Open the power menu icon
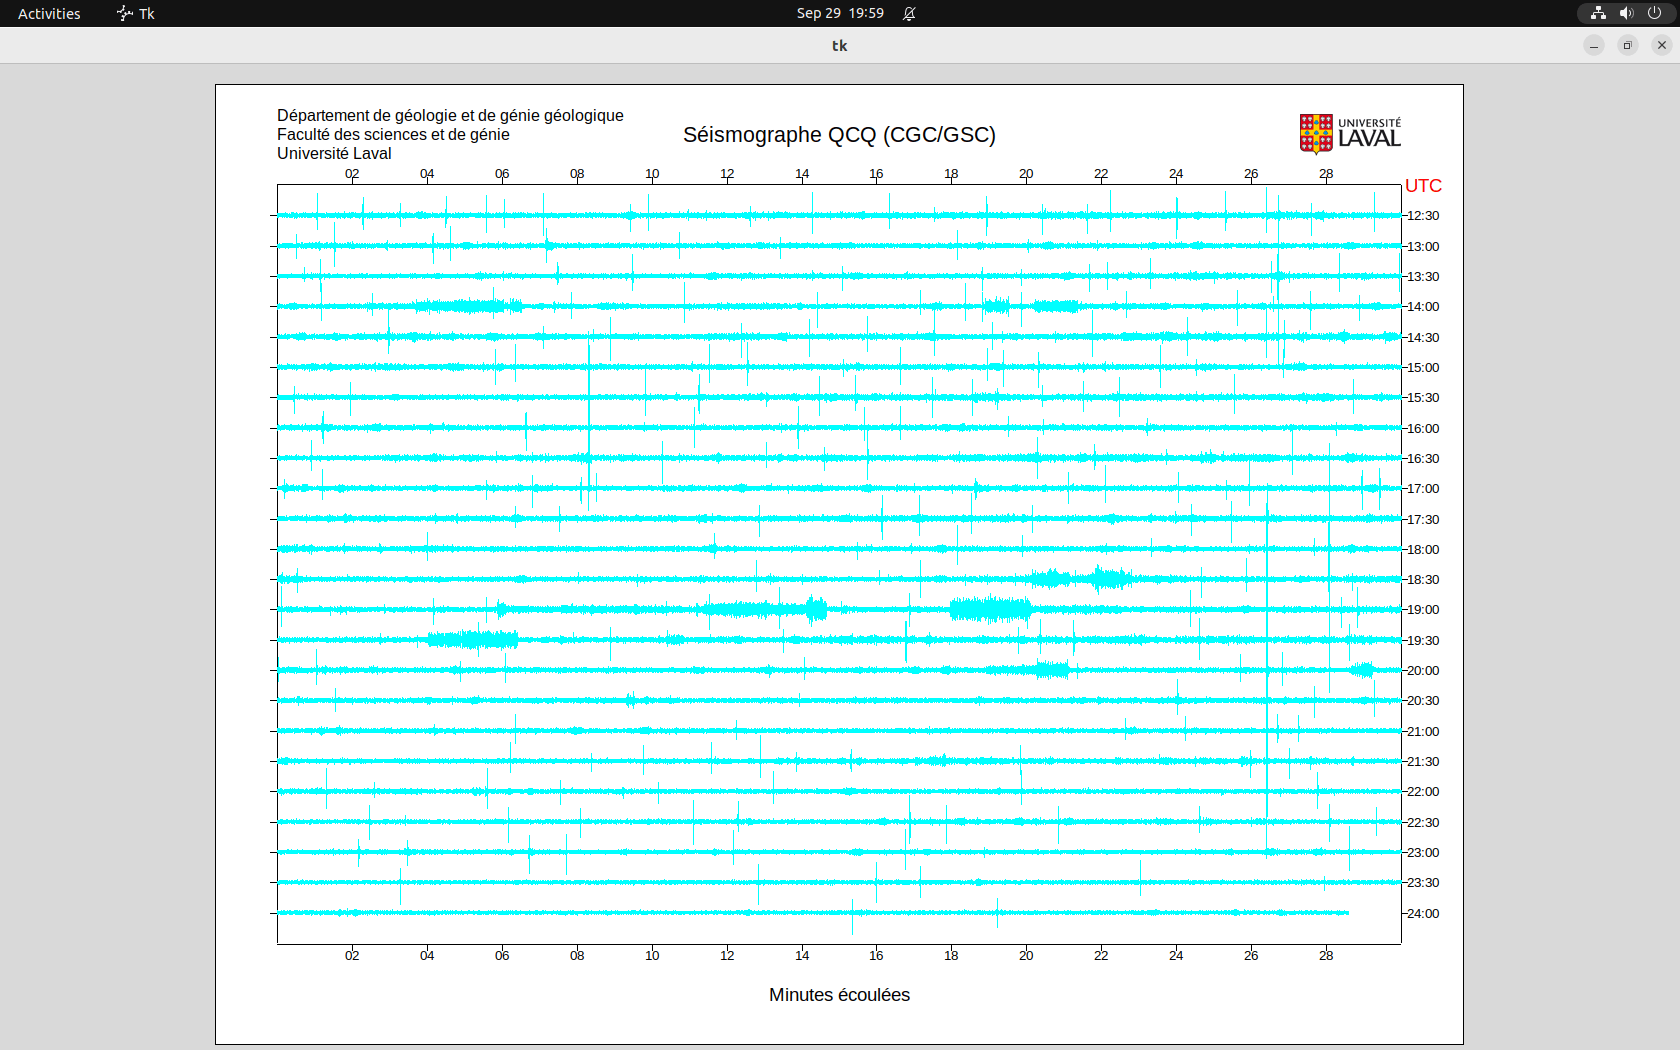Viewport: 1680px width, 1050px height. coord(1654,13)
